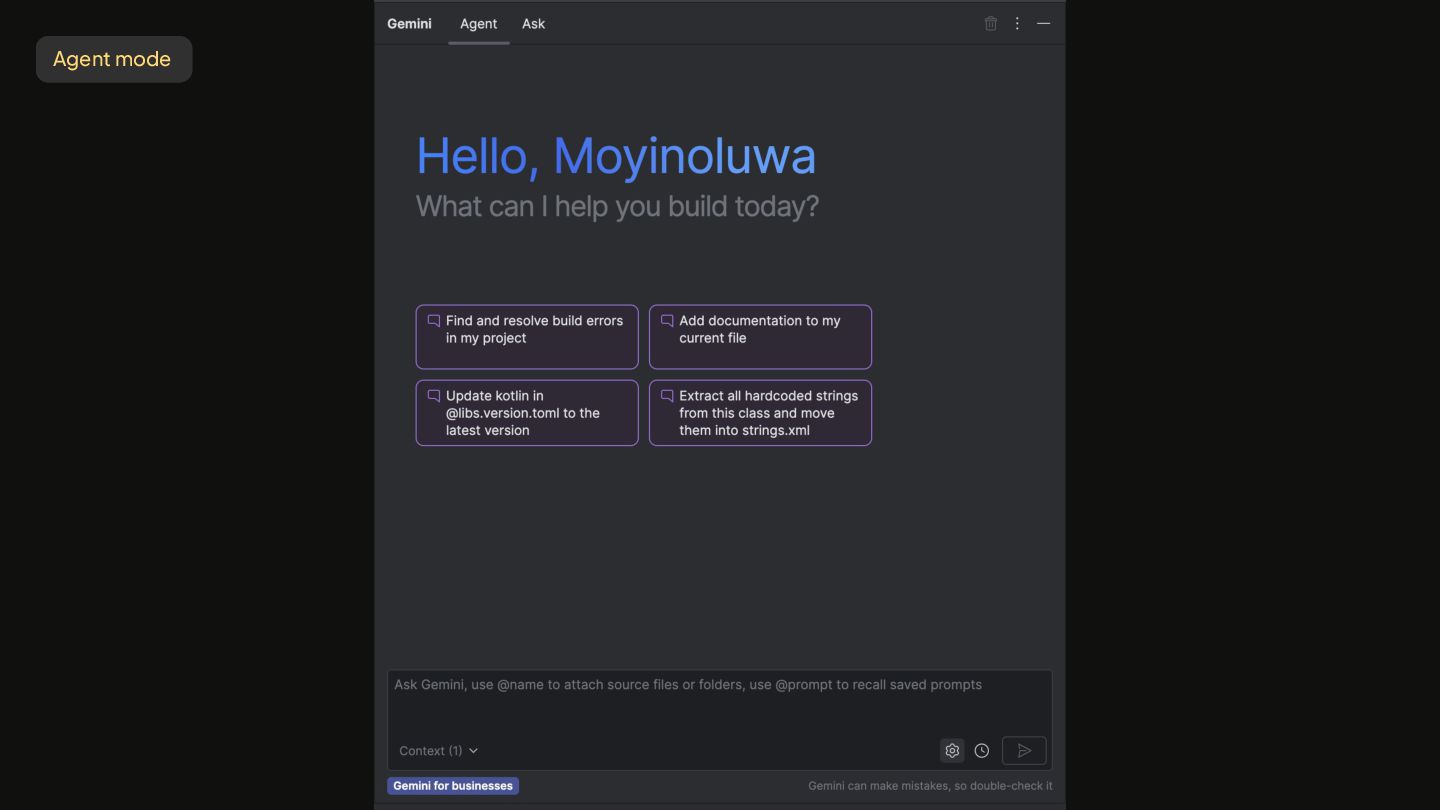Switch to the Ask tab

[533, 24]
